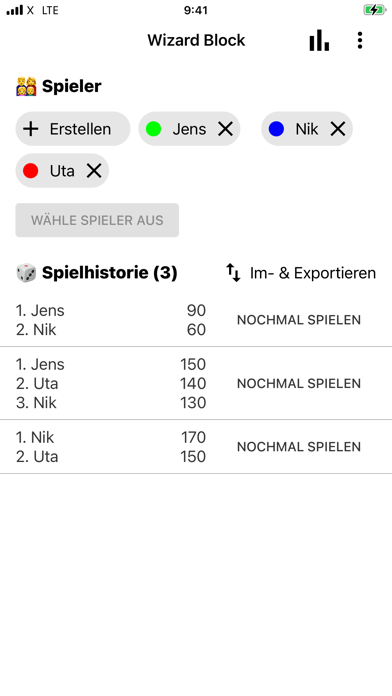Click the family emoji next to Spieler
Screen dimensions: 392x696
(x=26, y=86)
